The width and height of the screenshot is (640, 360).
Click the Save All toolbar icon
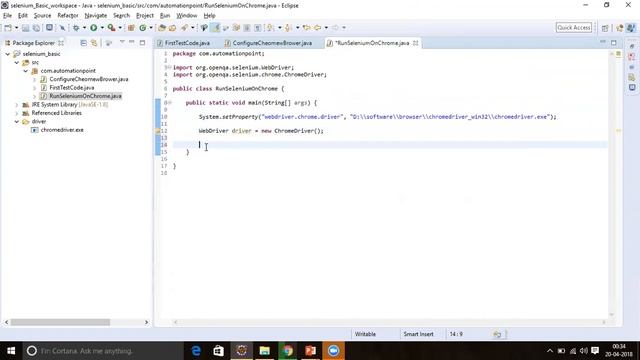(36, 28)
